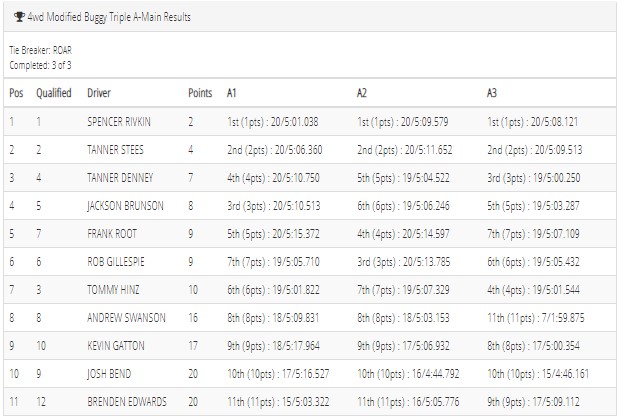This screenshot has width=619, height=416.
Task: Select driver name BRENDEN EDWARDS
Action: pyautogui.click(x=127, y=402)
